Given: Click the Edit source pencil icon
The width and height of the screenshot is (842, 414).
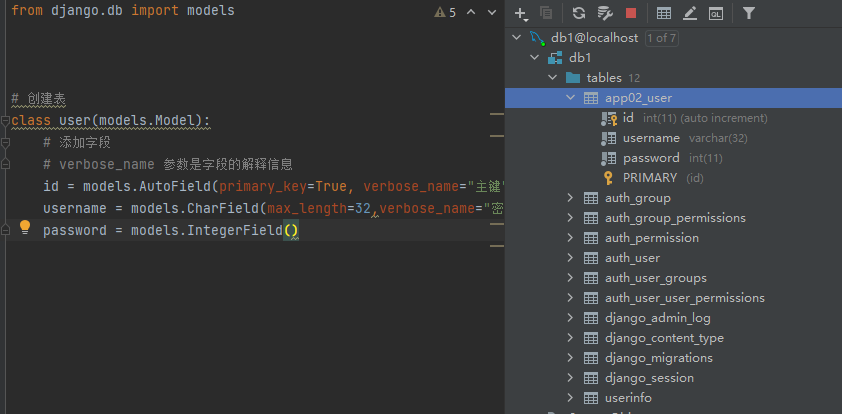Looking at the screenshot, I should tap(689, 13).
